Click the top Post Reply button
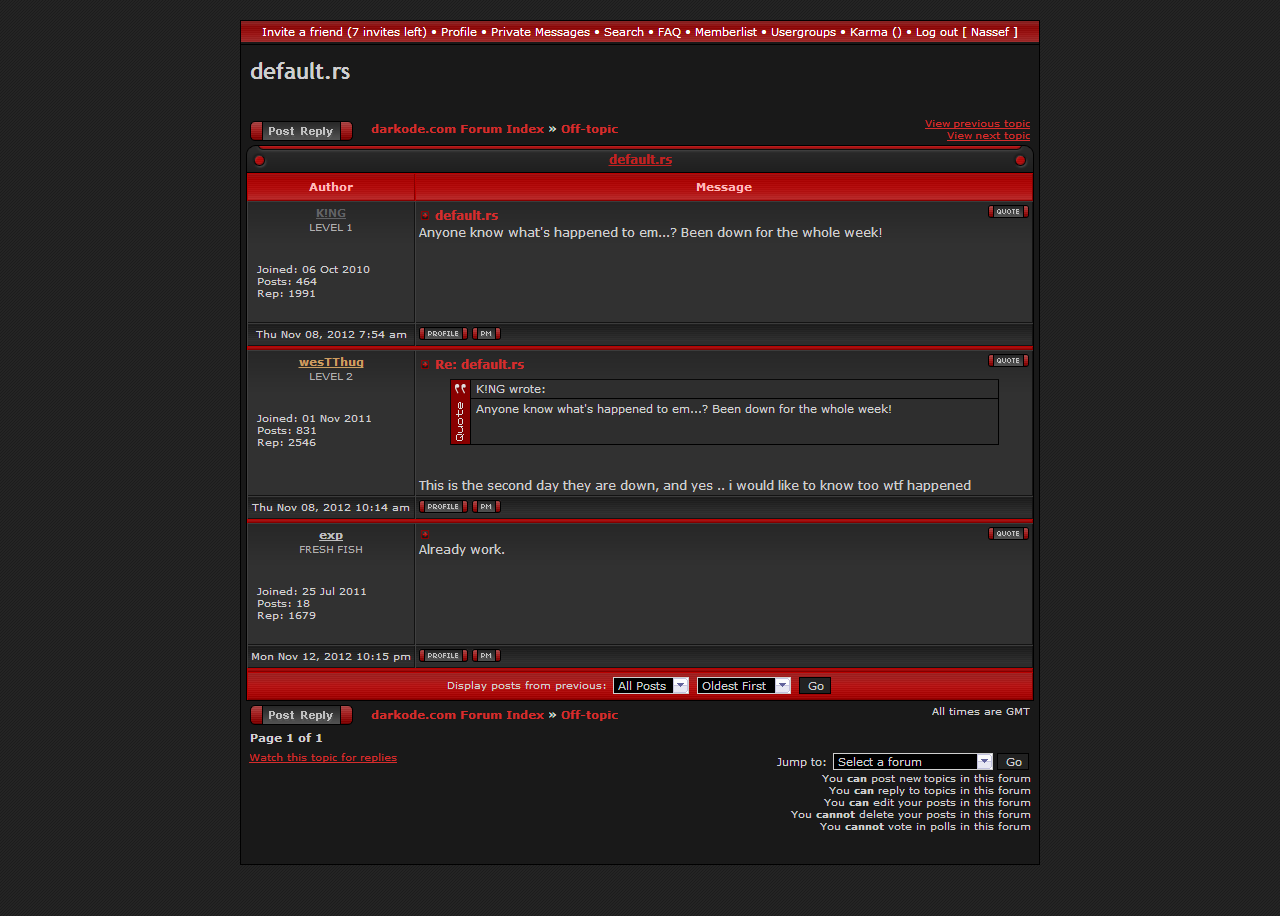 pos(301,131)
